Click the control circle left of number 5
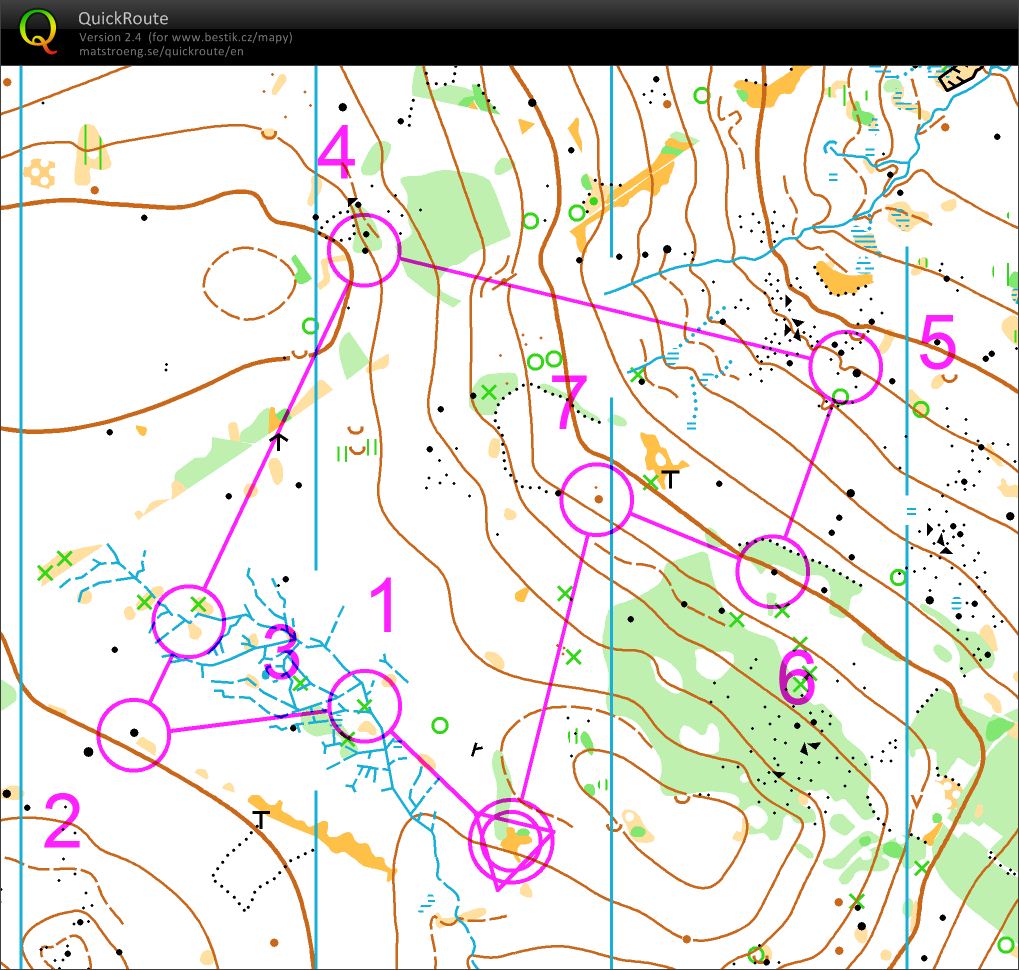 tap(845, 366)
